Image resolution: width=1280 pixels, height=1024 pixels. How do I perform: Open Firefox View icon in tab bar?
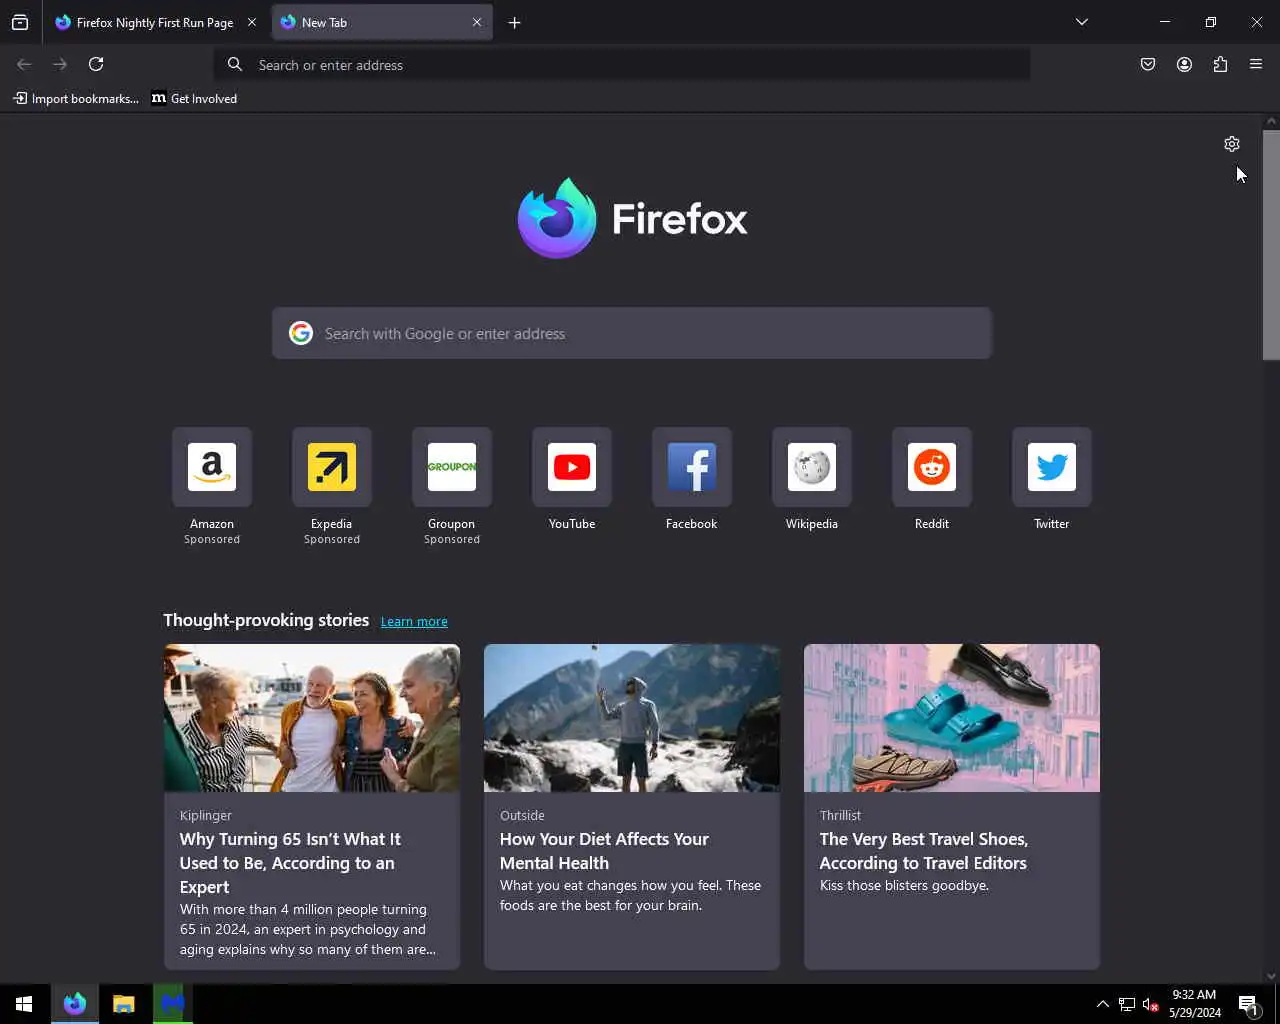[20, 22]
